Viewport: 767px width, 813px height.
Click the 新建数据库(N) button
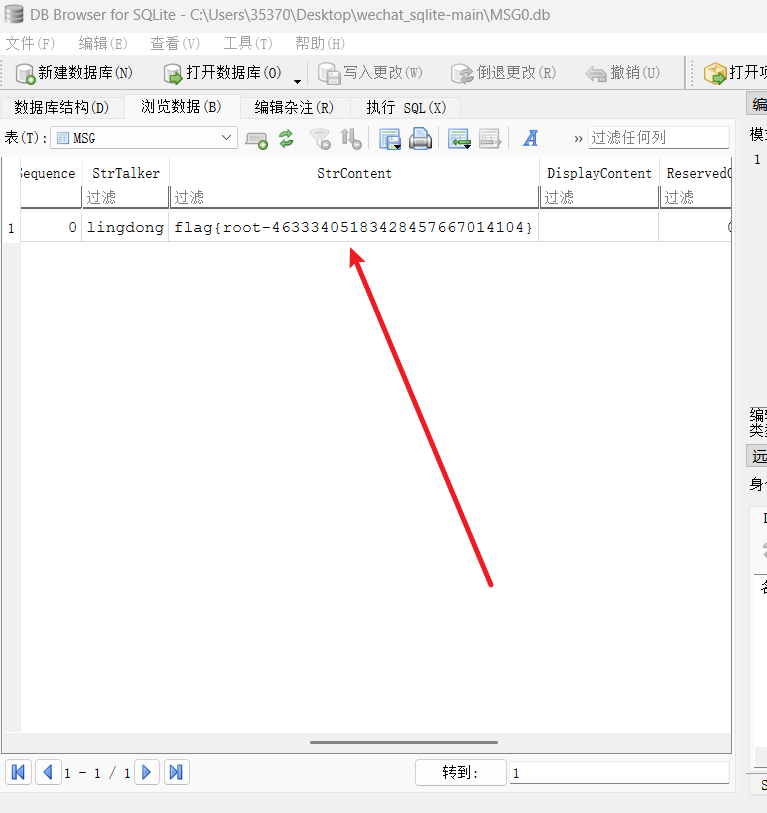coord(75,73)
